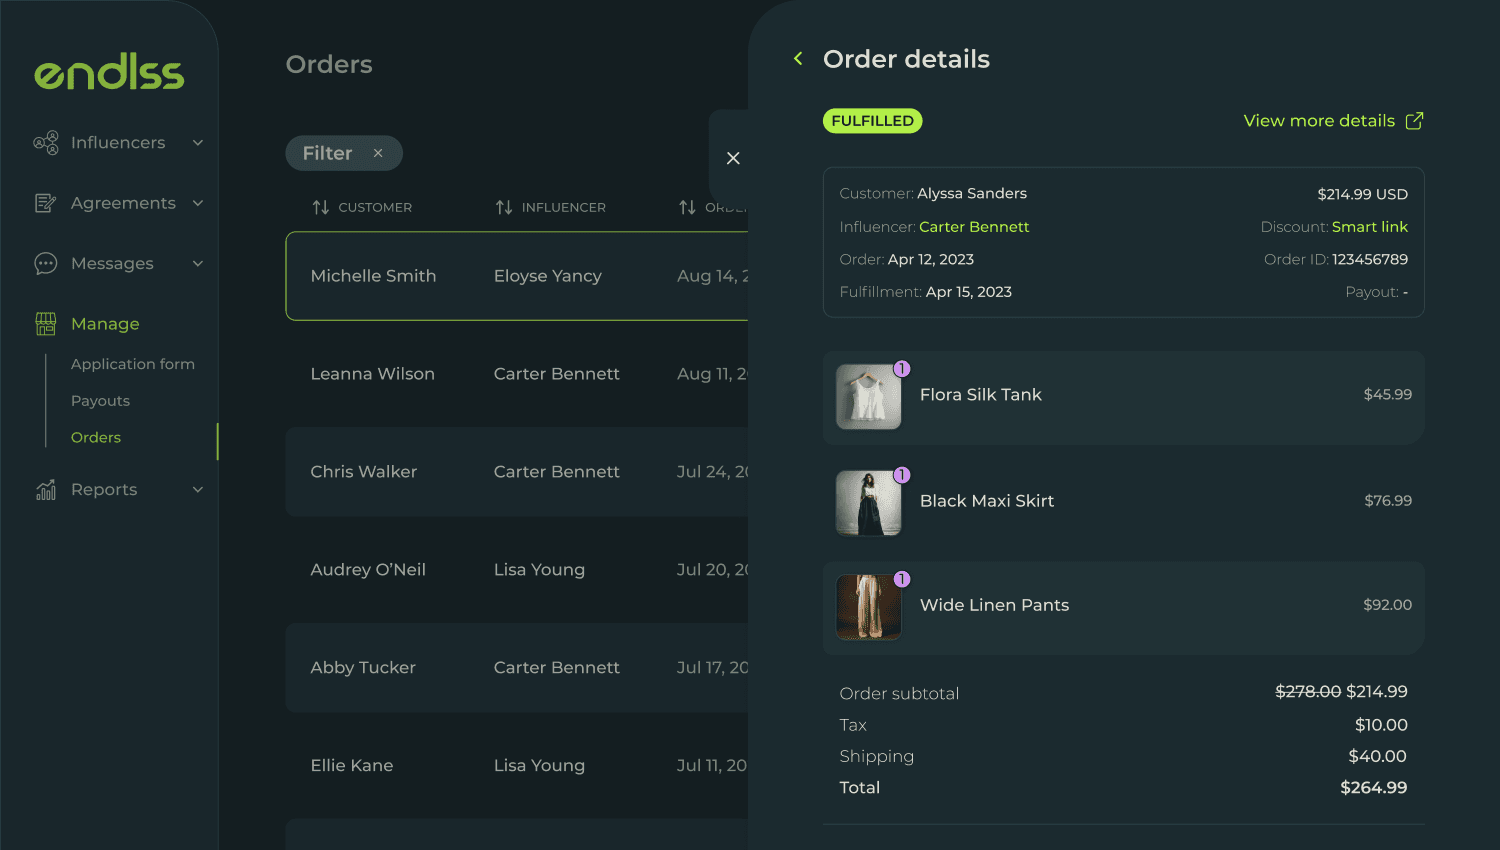
Task: Click quantity badge on Black Maxi Skirt
Action: click(x=901, y=475)
